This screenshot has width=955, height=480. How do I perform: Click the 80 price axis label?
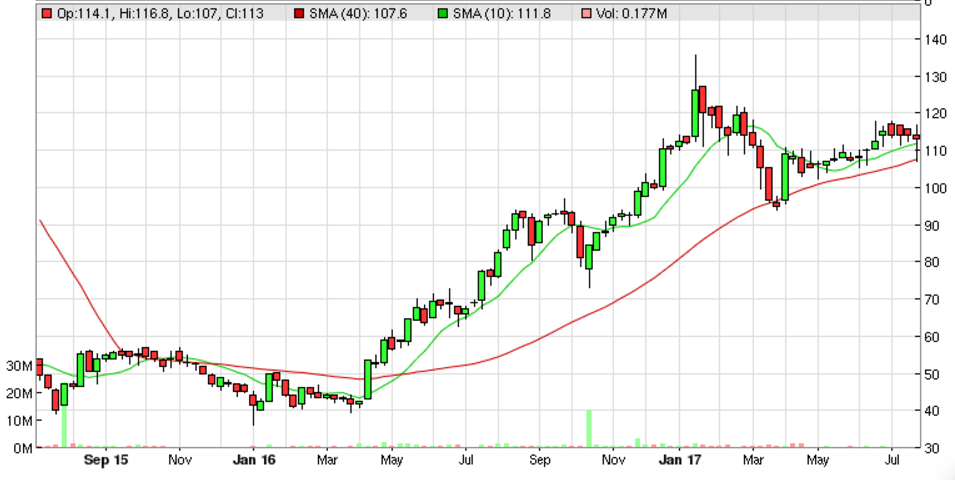pyautogui.click(x=932, y=263)
